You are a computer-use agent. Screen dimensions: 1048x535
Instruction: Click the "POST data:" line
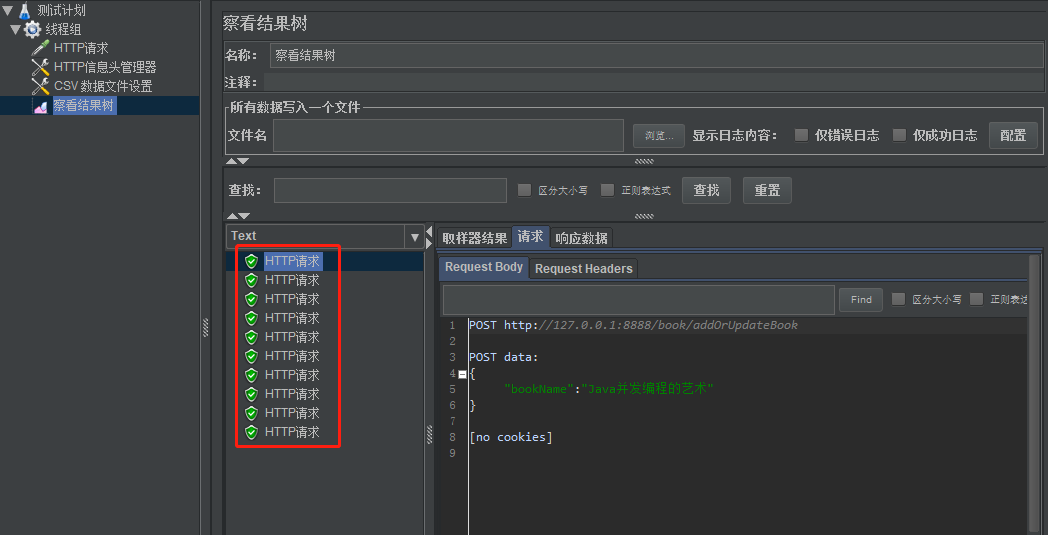click(x=503, y=357)
